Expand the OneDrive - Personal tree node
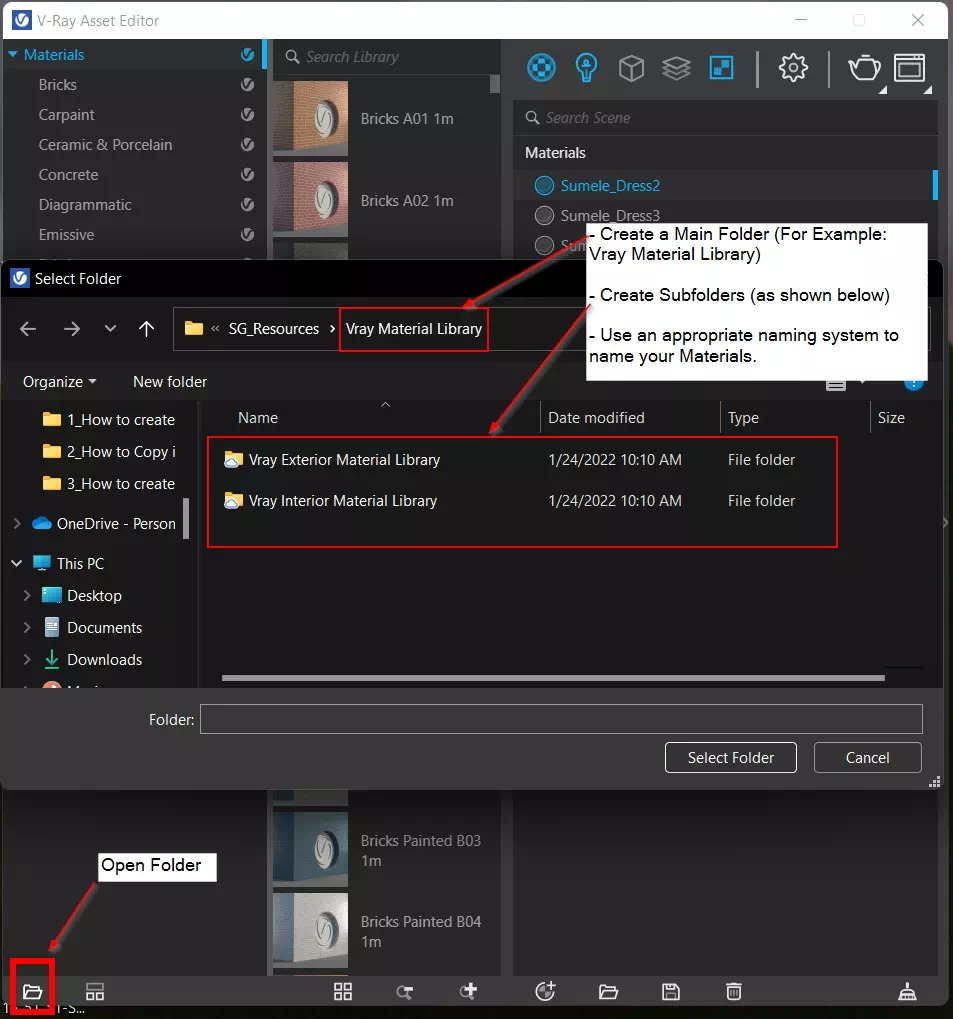953x1019 pixels. pos(17,524)
